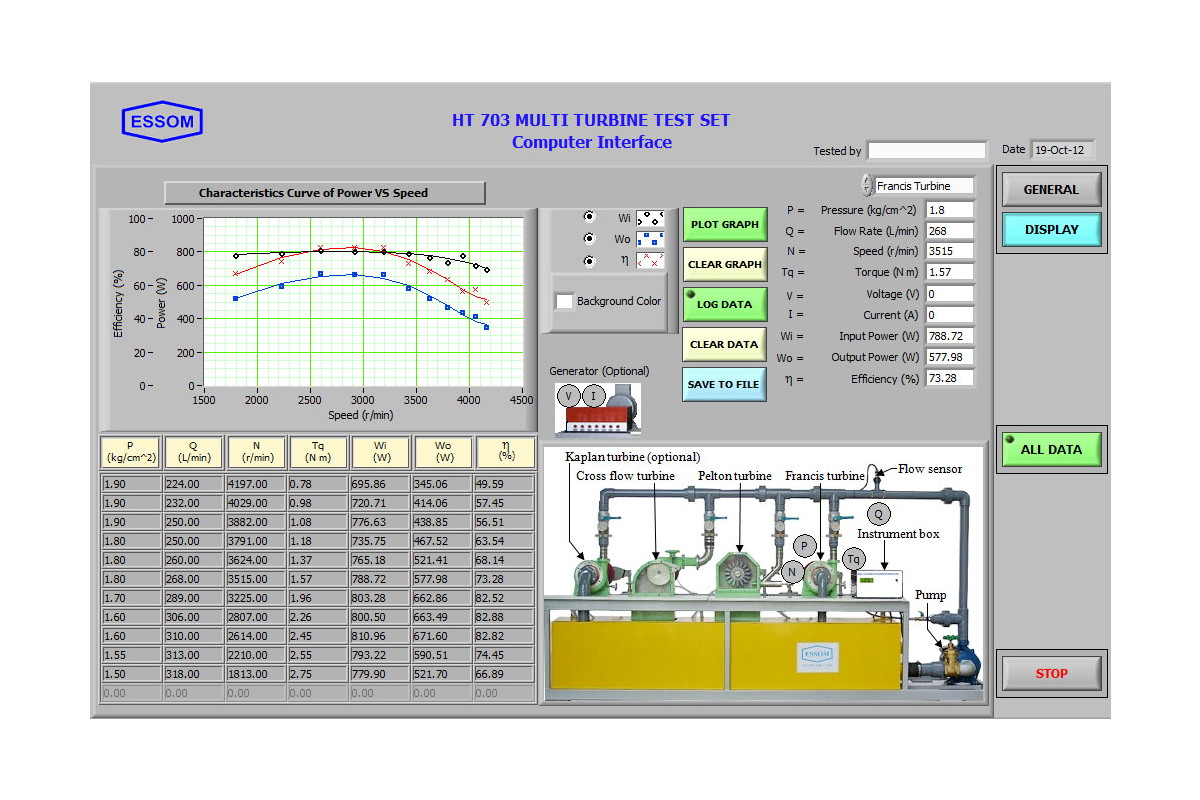Open the η marker style selector
The height and width of the screenshot is (800, 1200).
pos(650,260)
